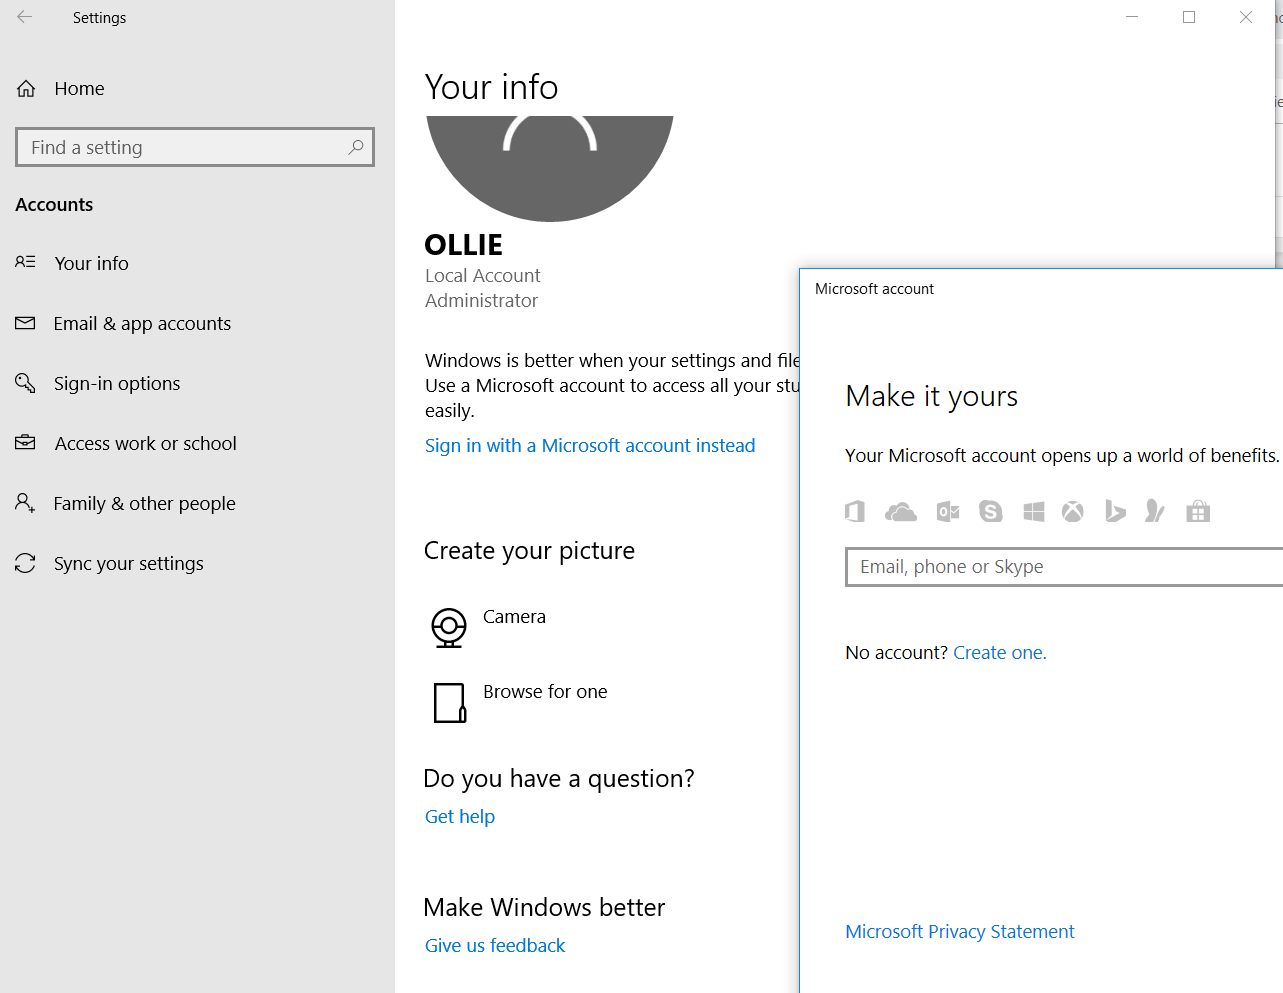Click the Camera webcam icon
The height and width of the screenshot is (993, 1283).
(x=449, y=628)
